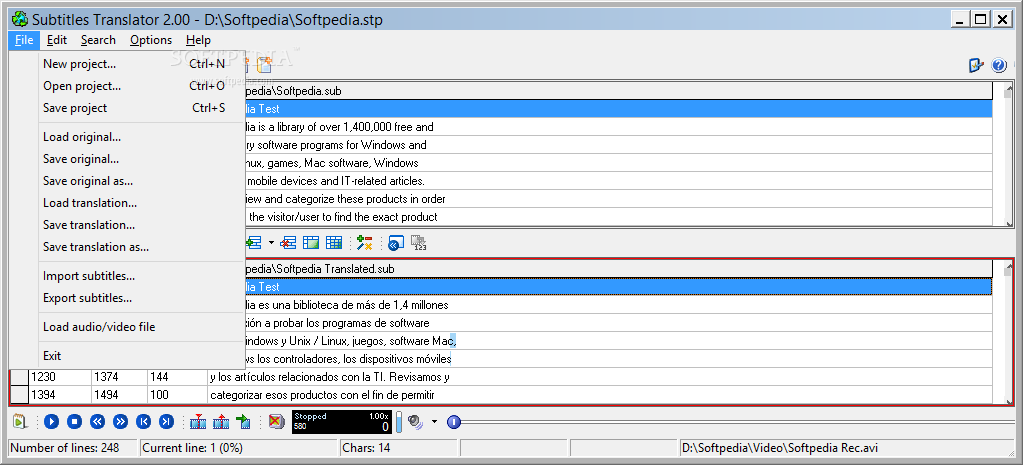Open the Search menu

(98, 40)
